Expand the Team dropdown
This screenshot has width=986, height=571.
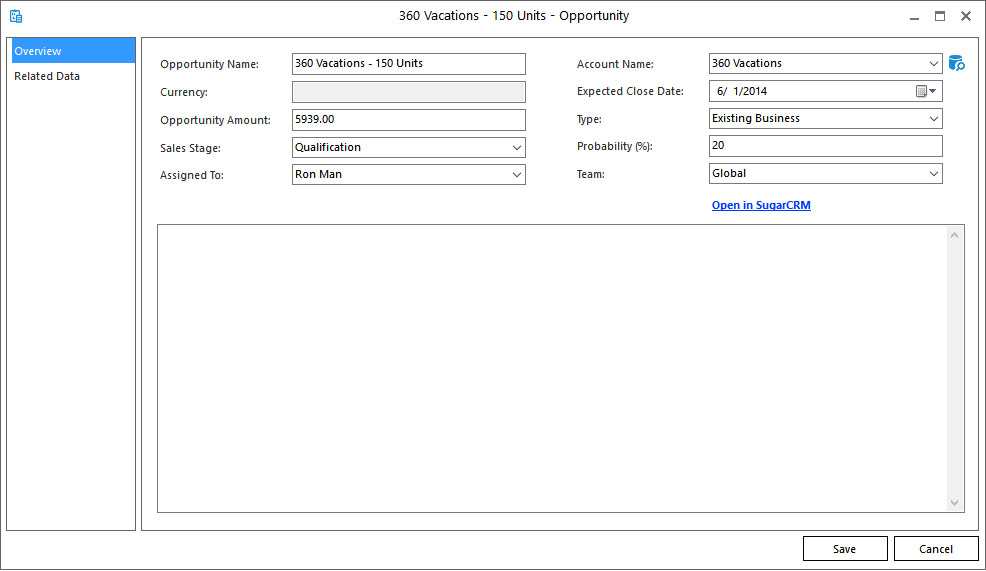(x=933, y=174)
